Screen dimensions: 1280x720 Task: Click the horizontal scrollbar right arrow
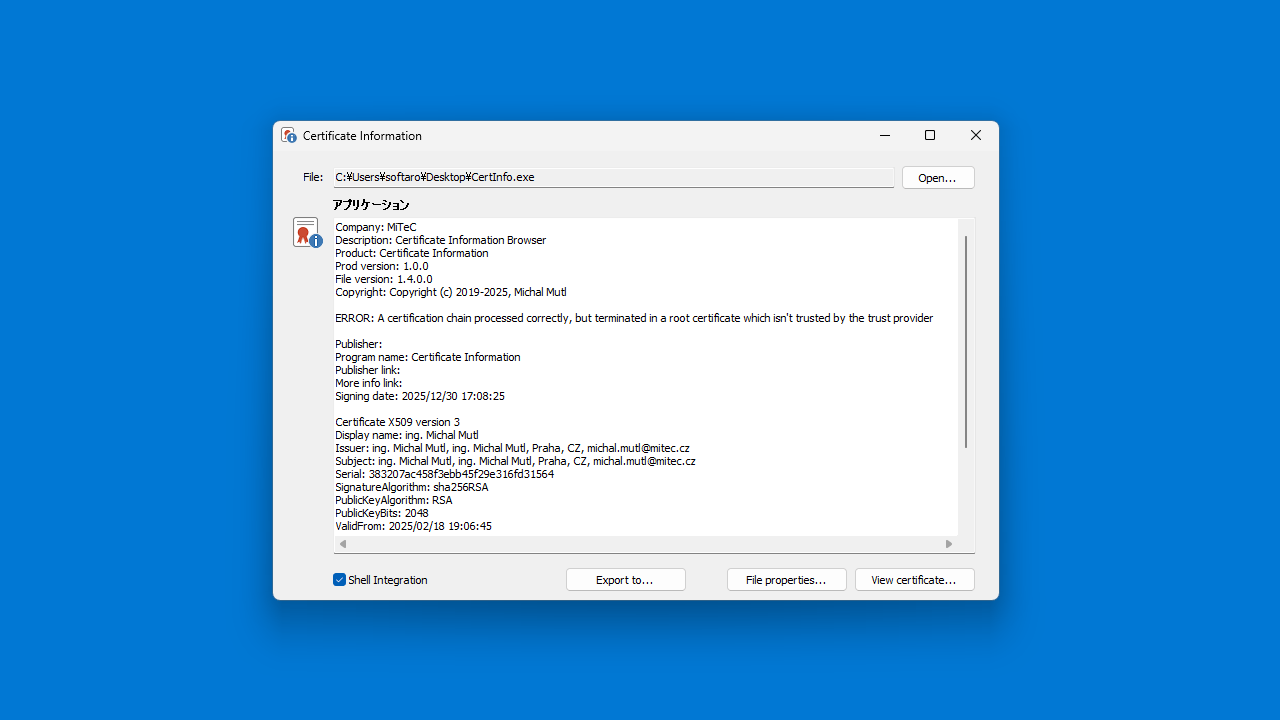click(x=948, y=543)
